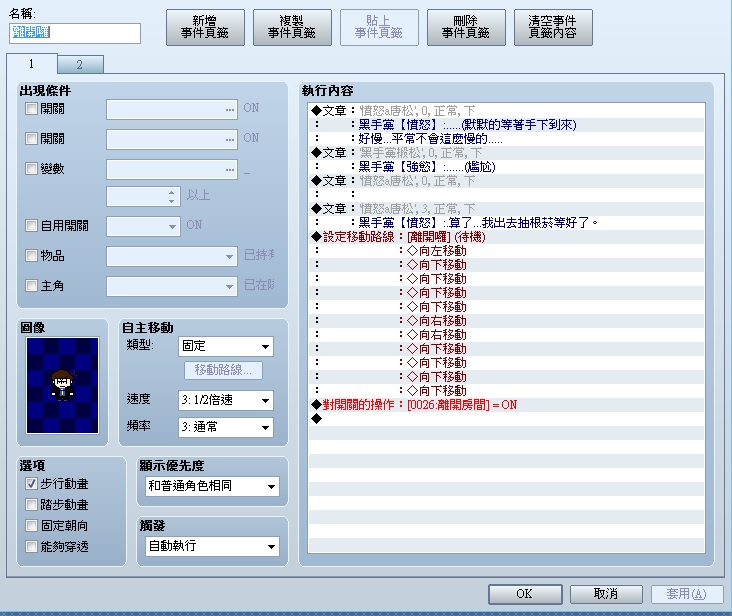Click the 刪除事件頁籤 button
The image size is (732, 616).
coord(466,27)
